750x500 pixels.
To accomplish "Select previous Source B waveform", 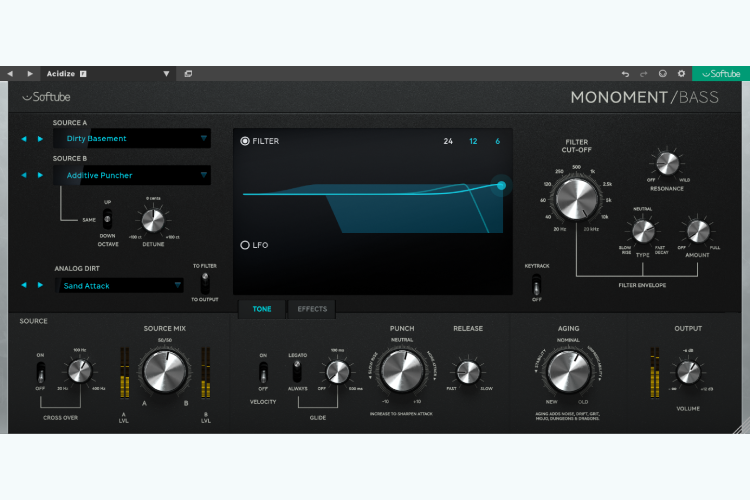I will tap(24, 175).
